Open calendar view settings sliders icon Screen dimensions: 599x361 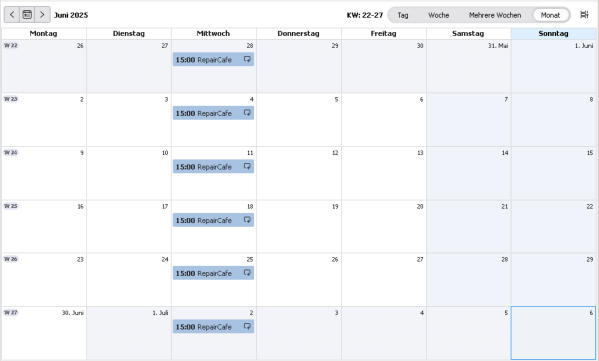(x=584, y=15)
